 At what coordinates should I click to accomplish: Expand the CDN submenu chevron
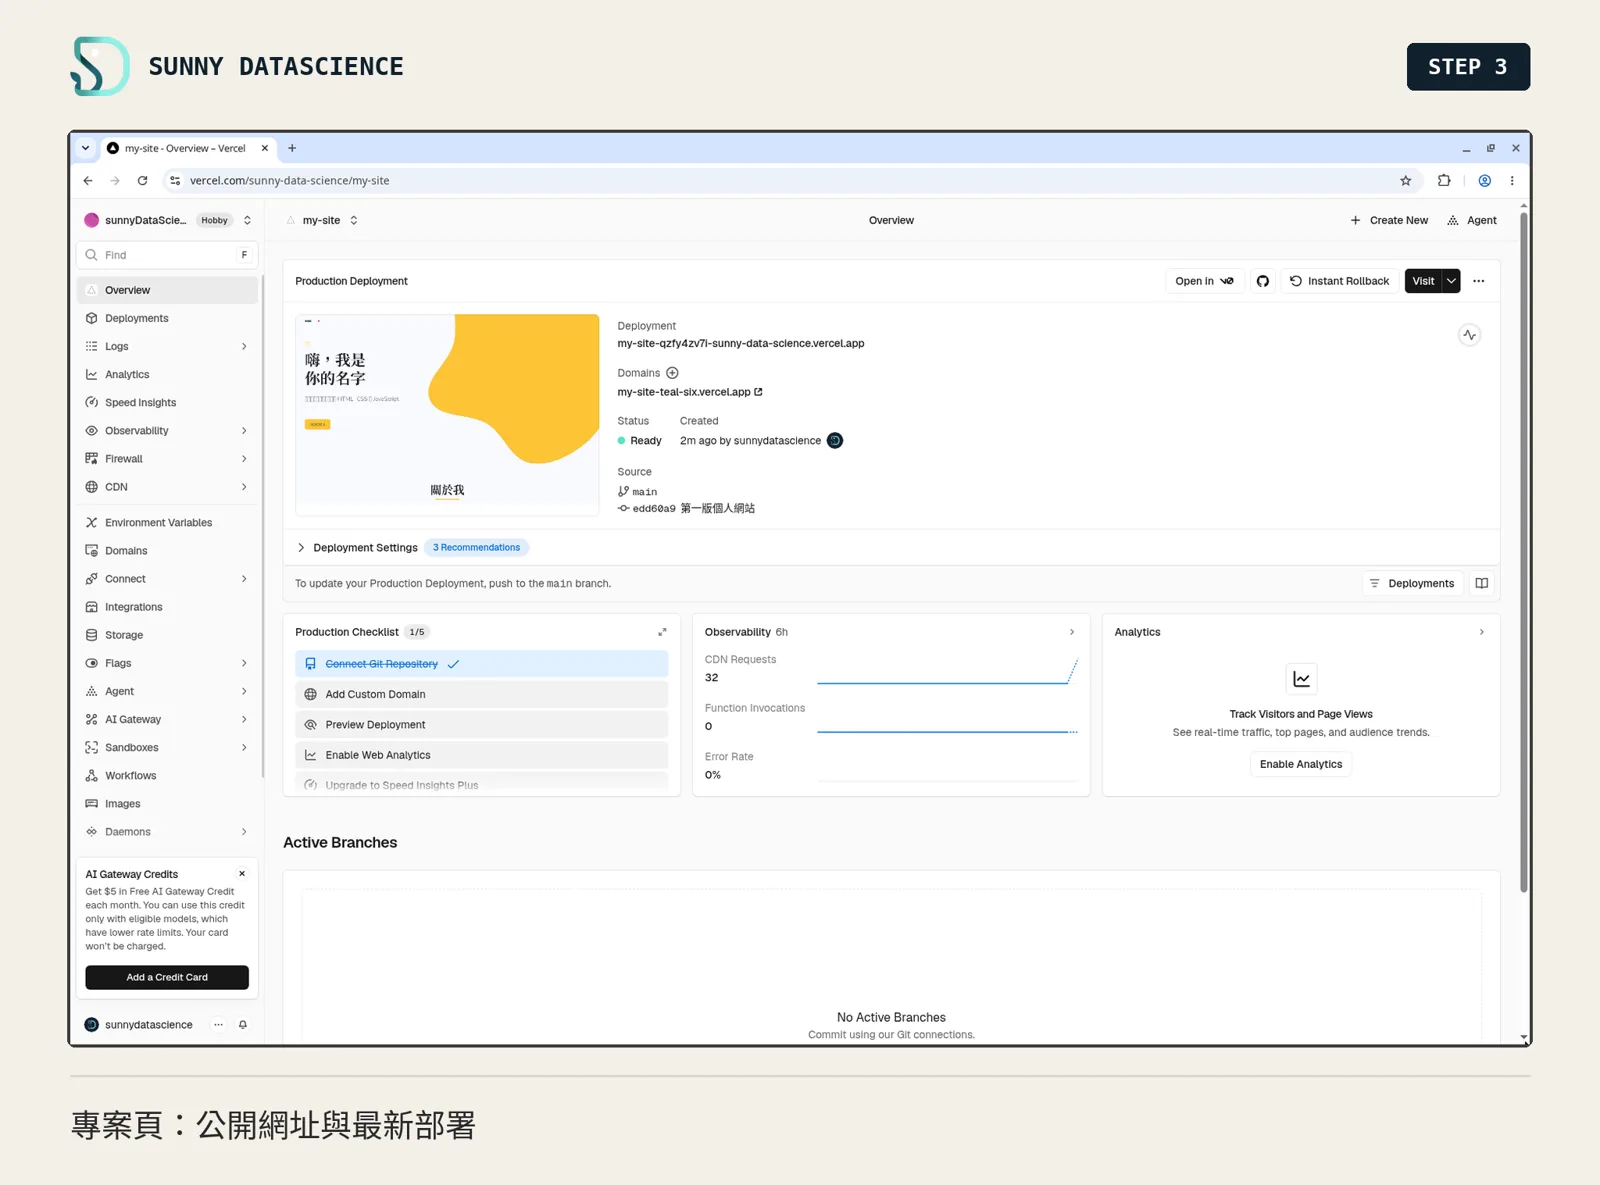244,487
